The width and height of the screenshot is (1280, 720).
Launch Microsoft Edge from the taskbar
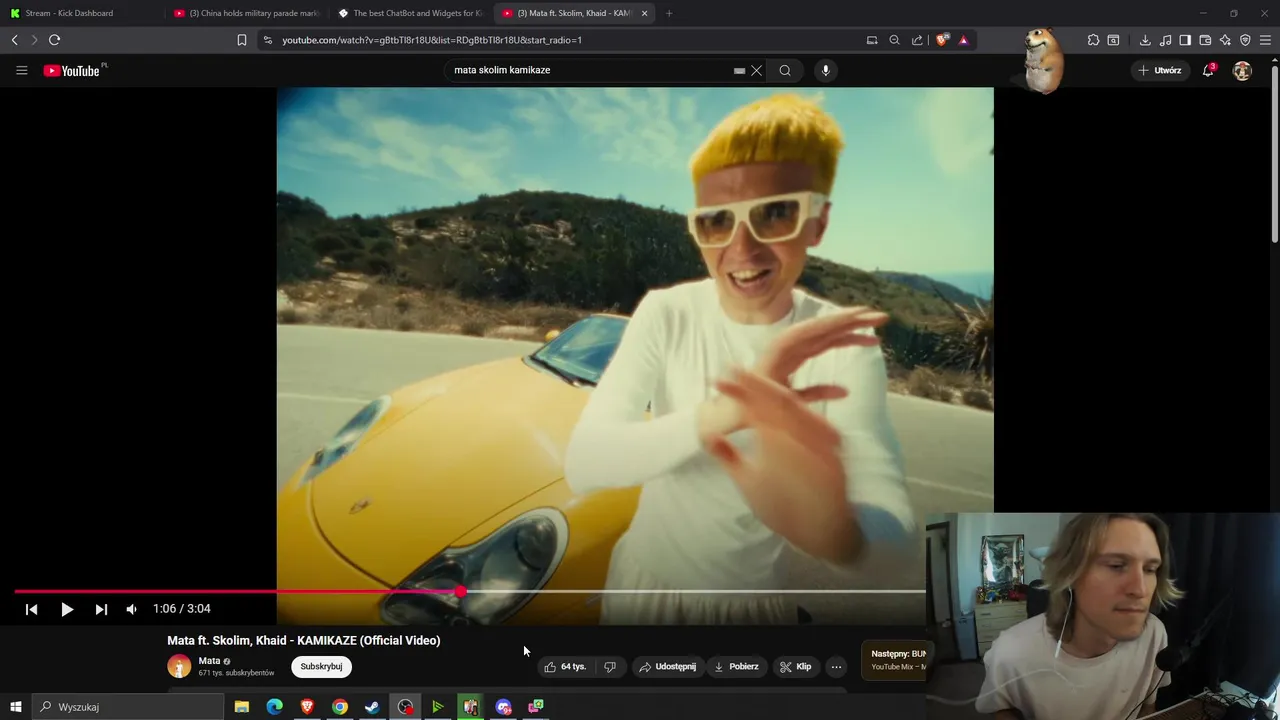point(274,707)
